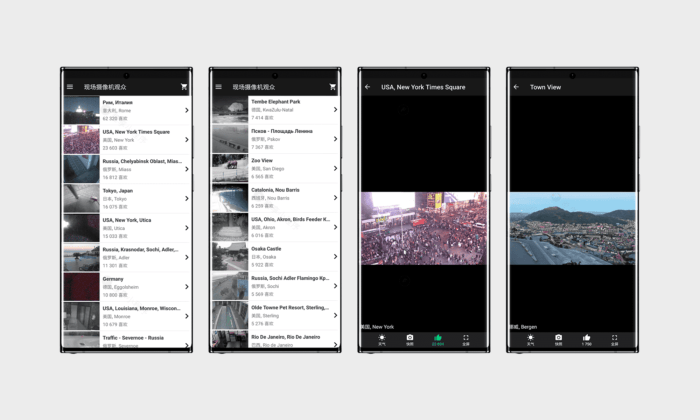Click the chevron beside Zoo View San Diego
The width and height of the screenshot is (700, 420).
(335, 168)
